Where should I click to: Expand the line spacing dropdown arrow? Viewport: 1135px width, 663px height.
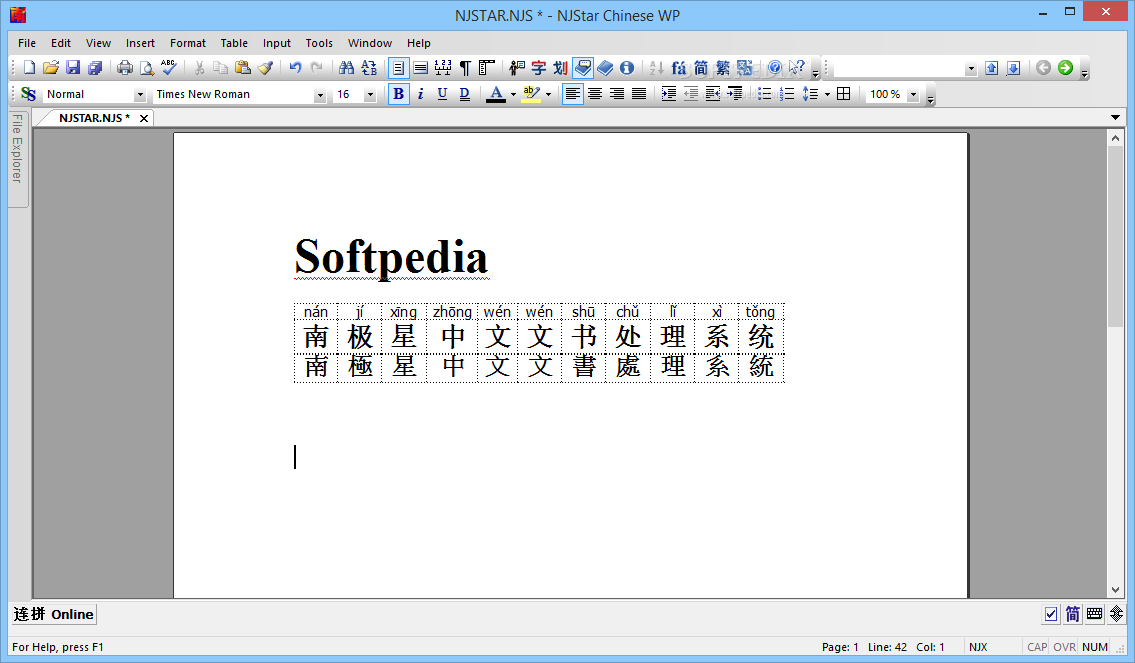click(x=827, y=94)
